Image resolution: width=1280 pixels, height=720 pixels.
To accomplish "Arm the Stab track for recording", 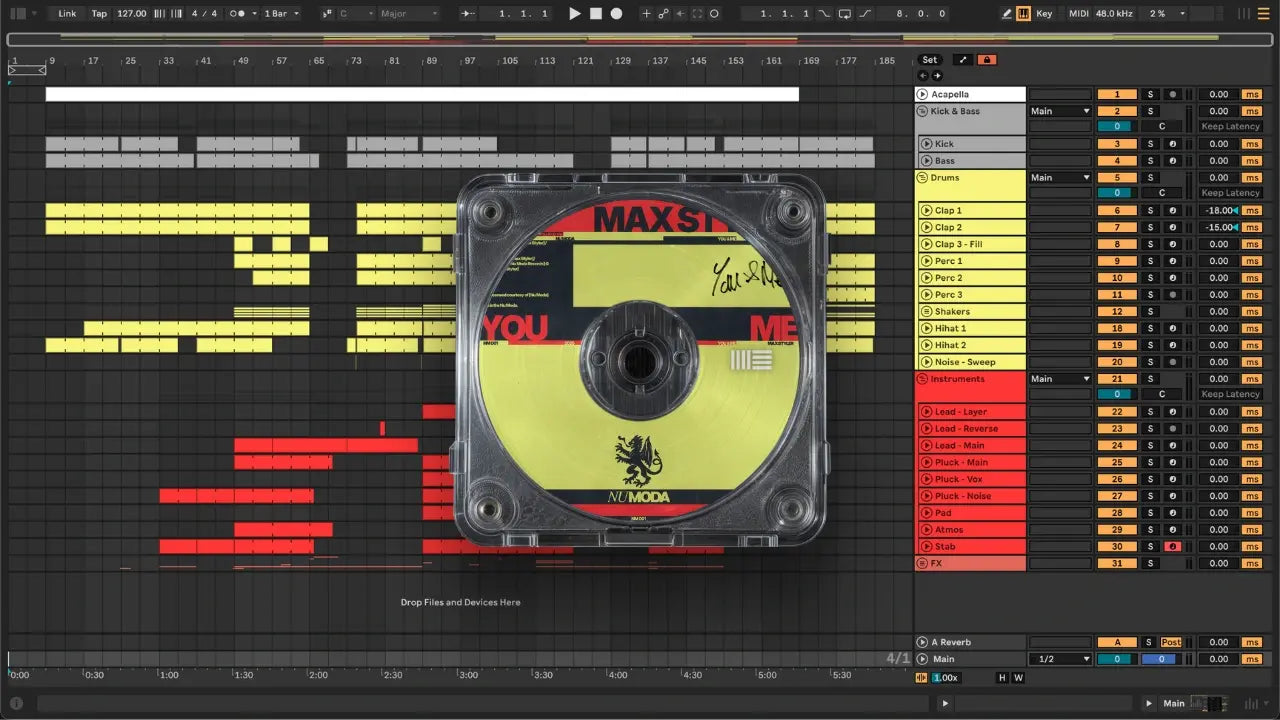I will click(1172, 547).
